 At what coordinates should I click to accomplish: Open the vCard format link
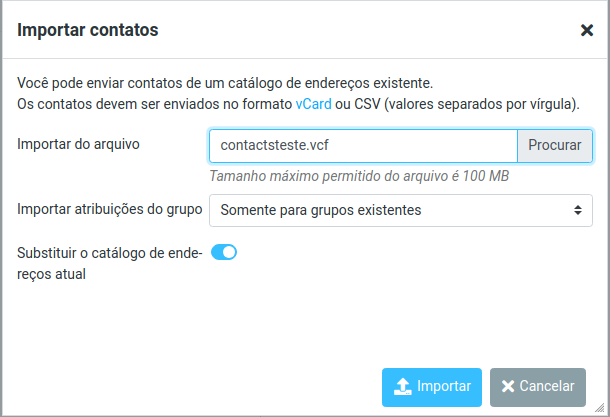[314, 104]
